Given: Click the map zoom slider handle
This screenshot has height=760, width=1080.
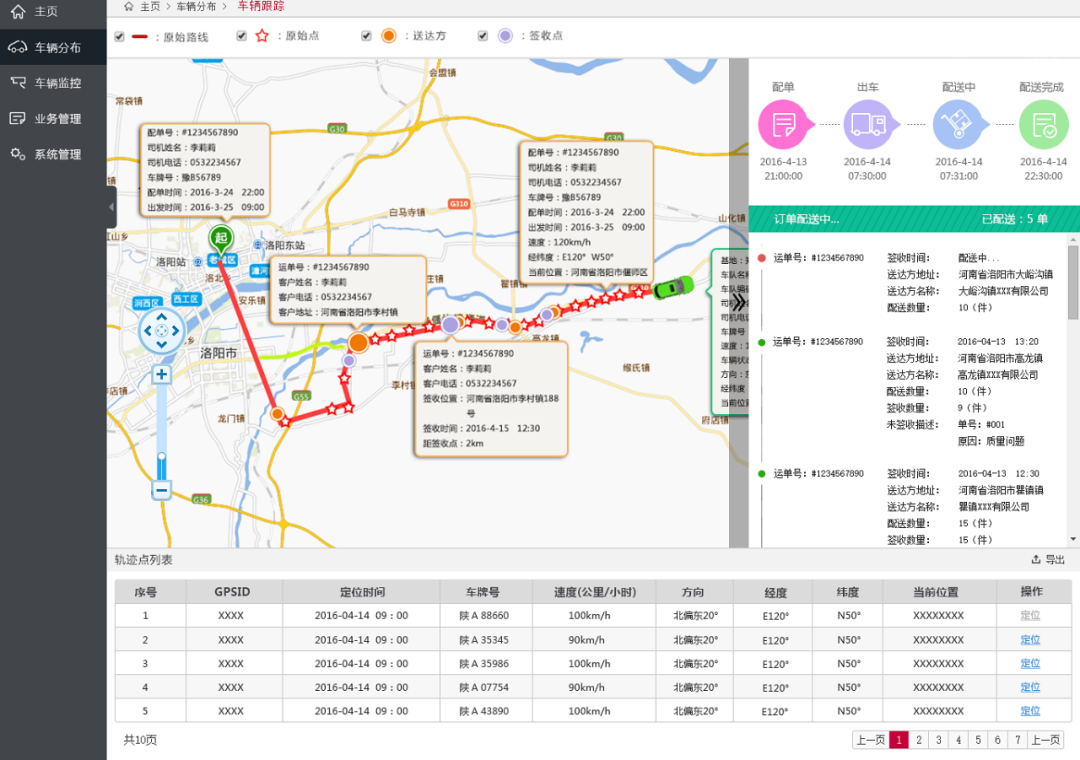Looking at the screenshot, I should (161, 456).
